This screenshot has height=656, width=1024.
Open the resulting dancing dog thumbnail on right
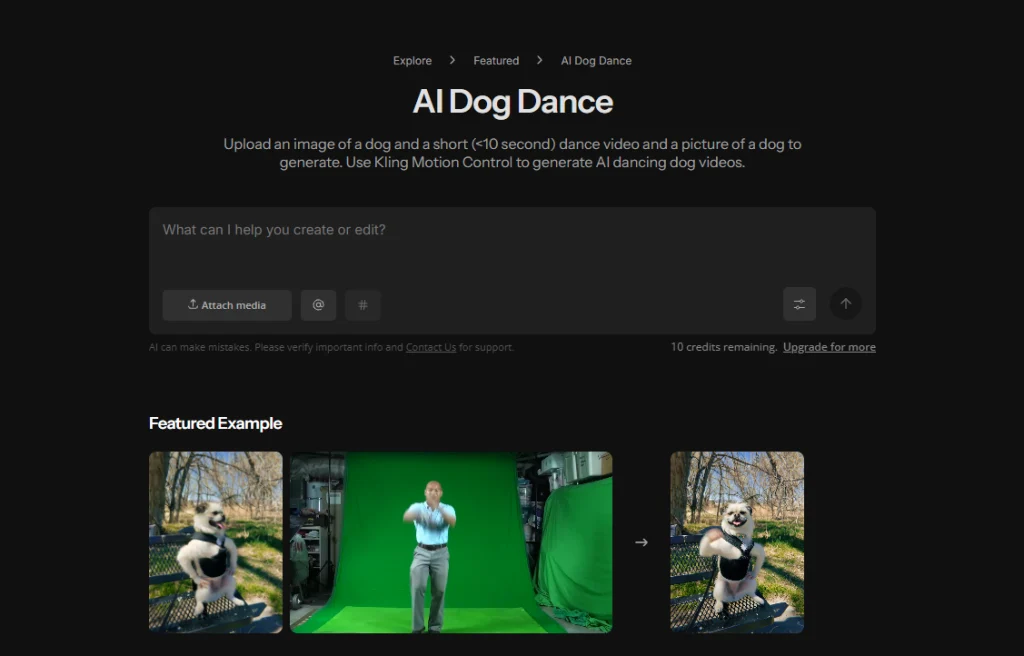(737, 542)
